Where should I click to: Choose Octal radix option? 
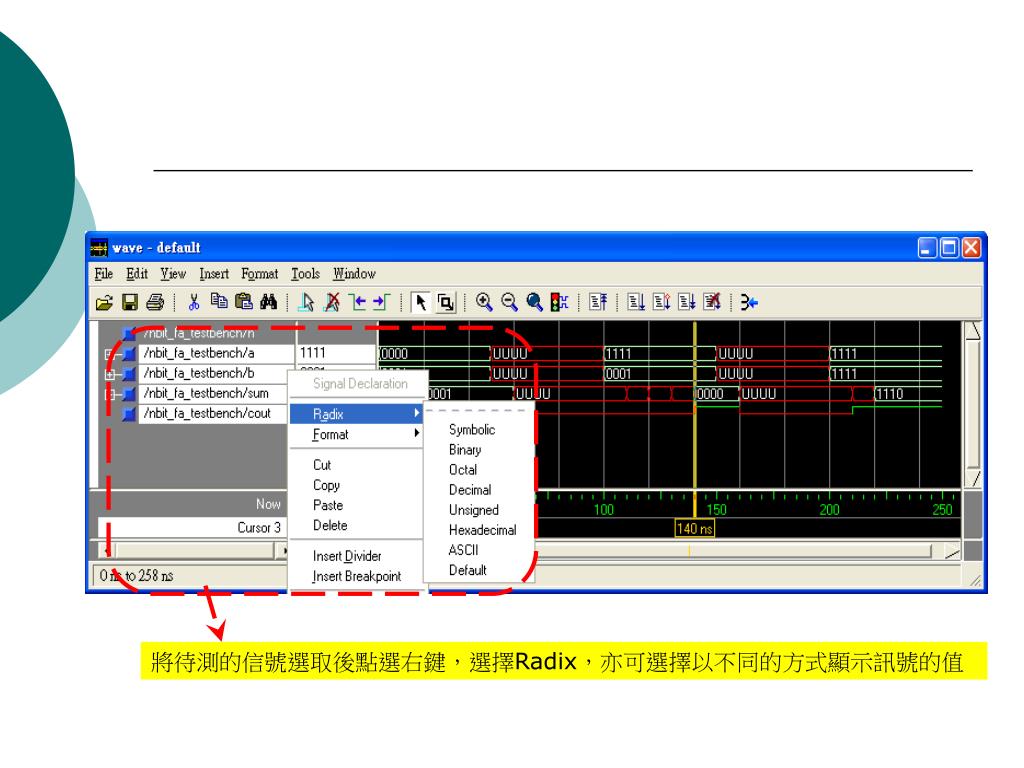coord(463,470)
